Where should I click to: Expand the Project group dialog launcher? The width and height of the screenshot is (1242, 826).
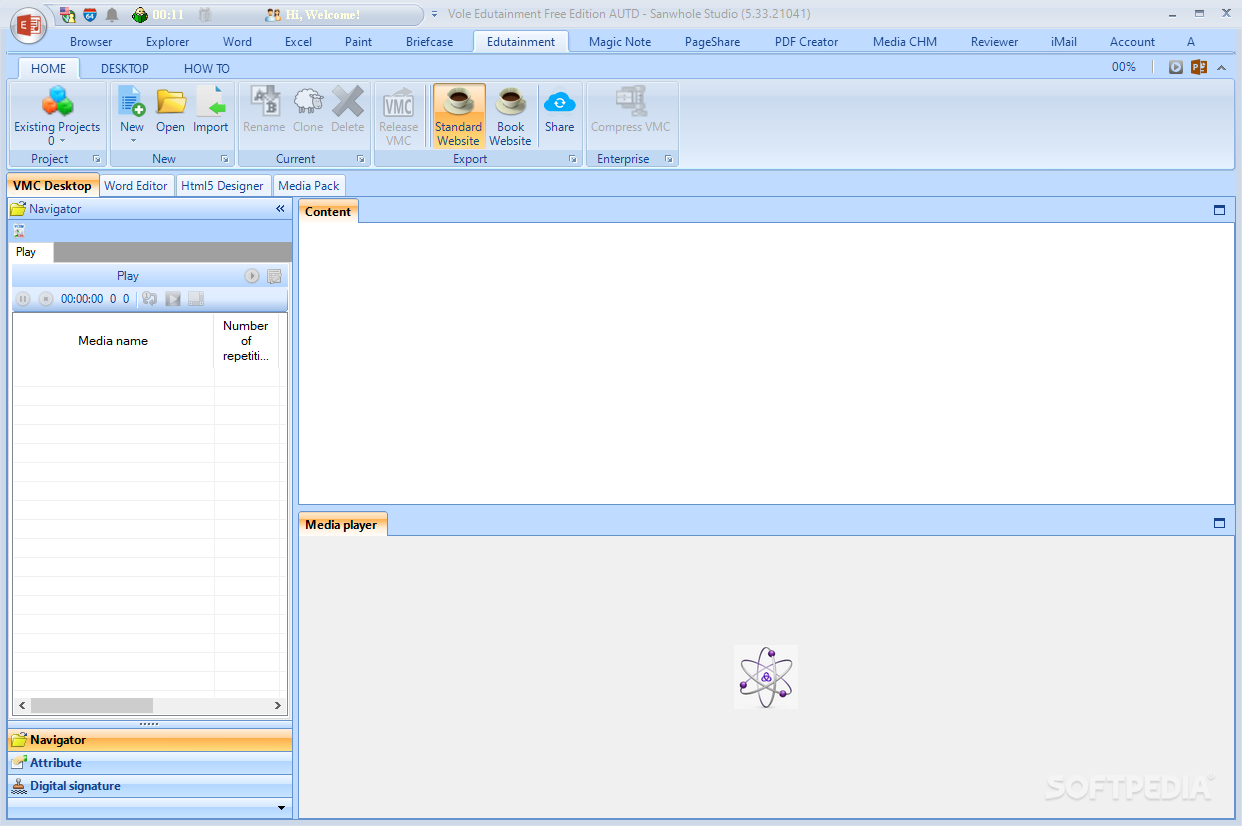(x=97, y=159)
